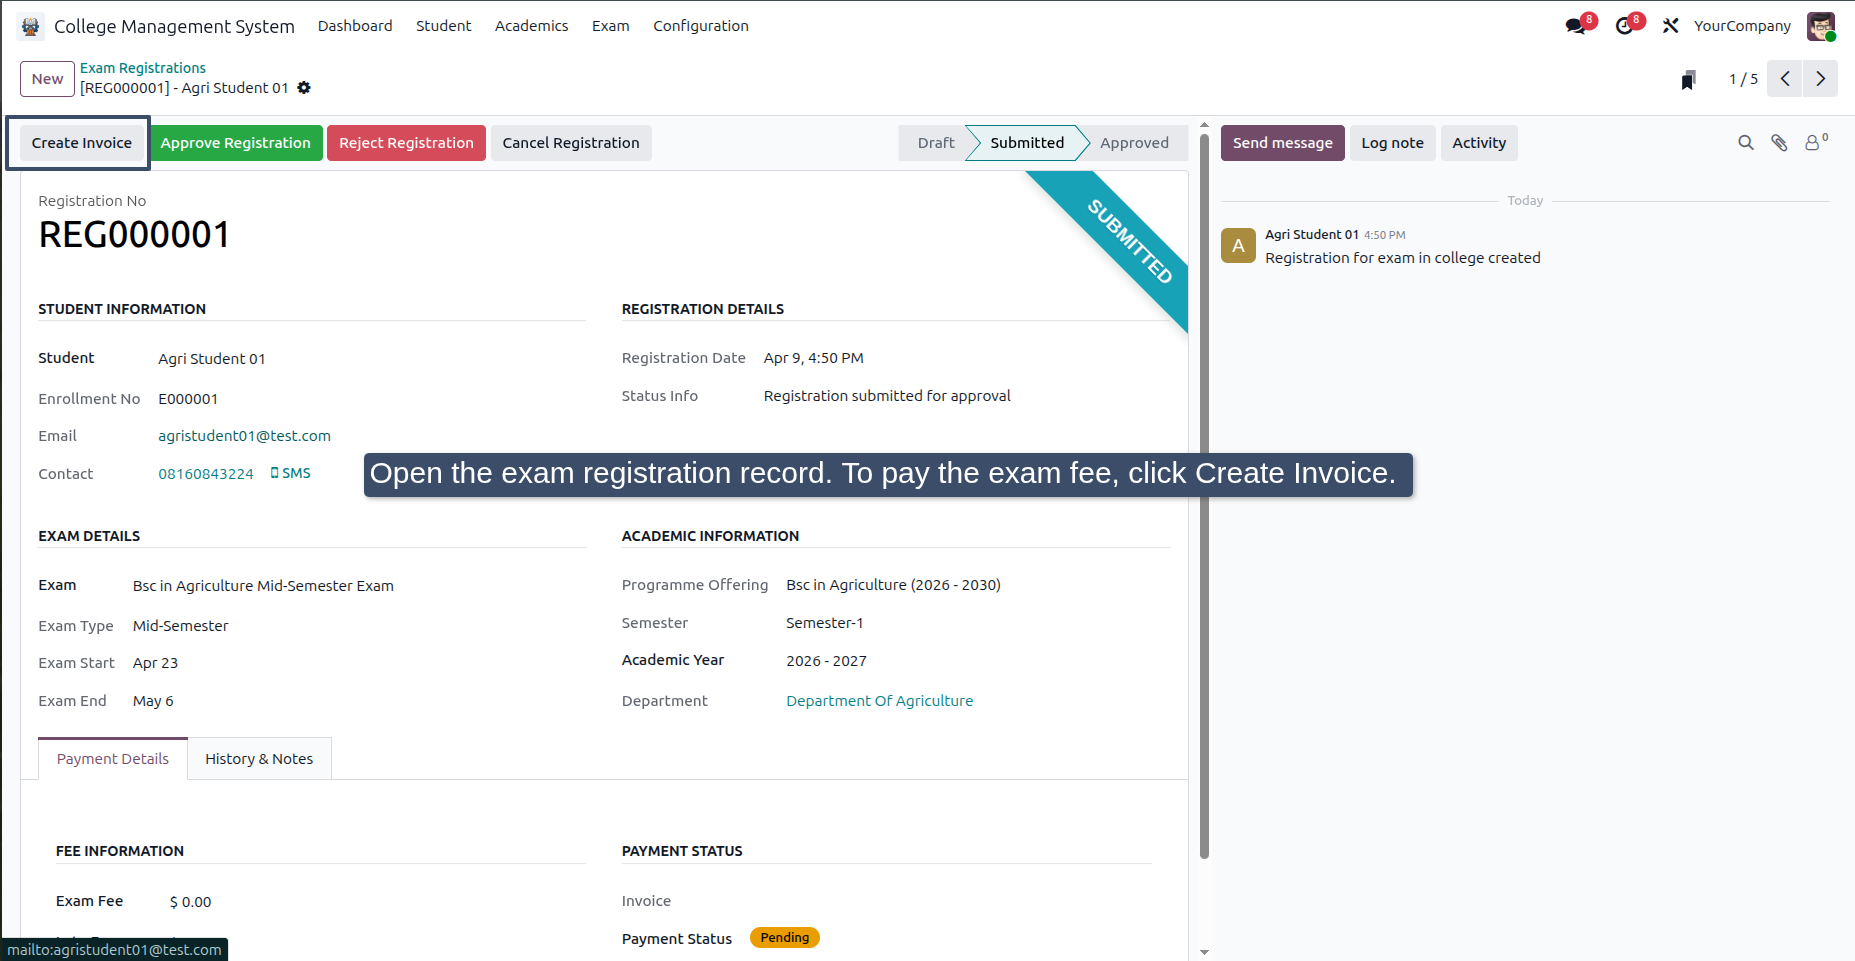Click the gear actions icon beside record name

(x=304, y=88)
